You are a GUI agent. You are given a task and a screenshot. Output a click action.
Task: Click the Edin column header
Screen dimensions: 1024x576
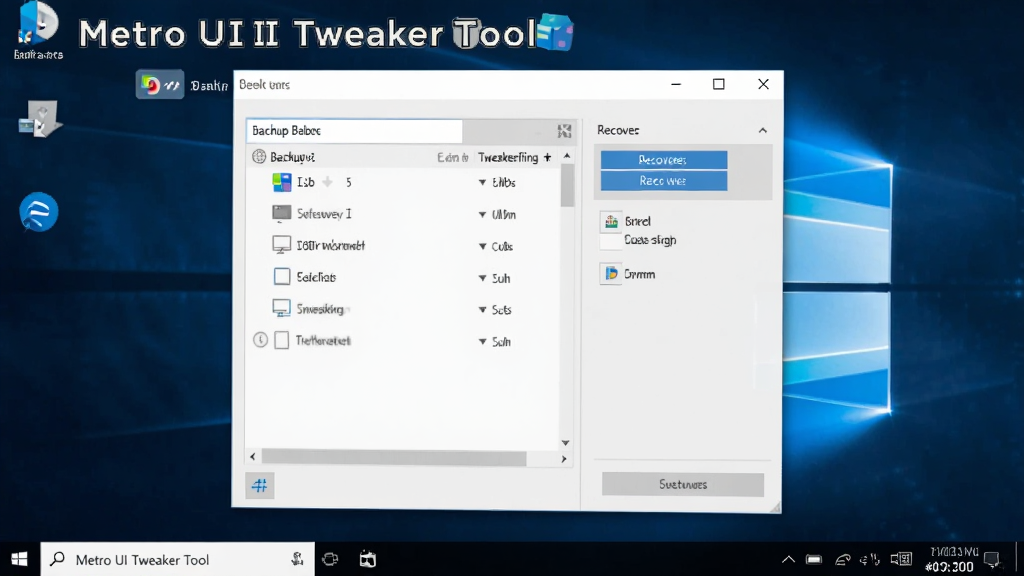[x=453, y=157]
